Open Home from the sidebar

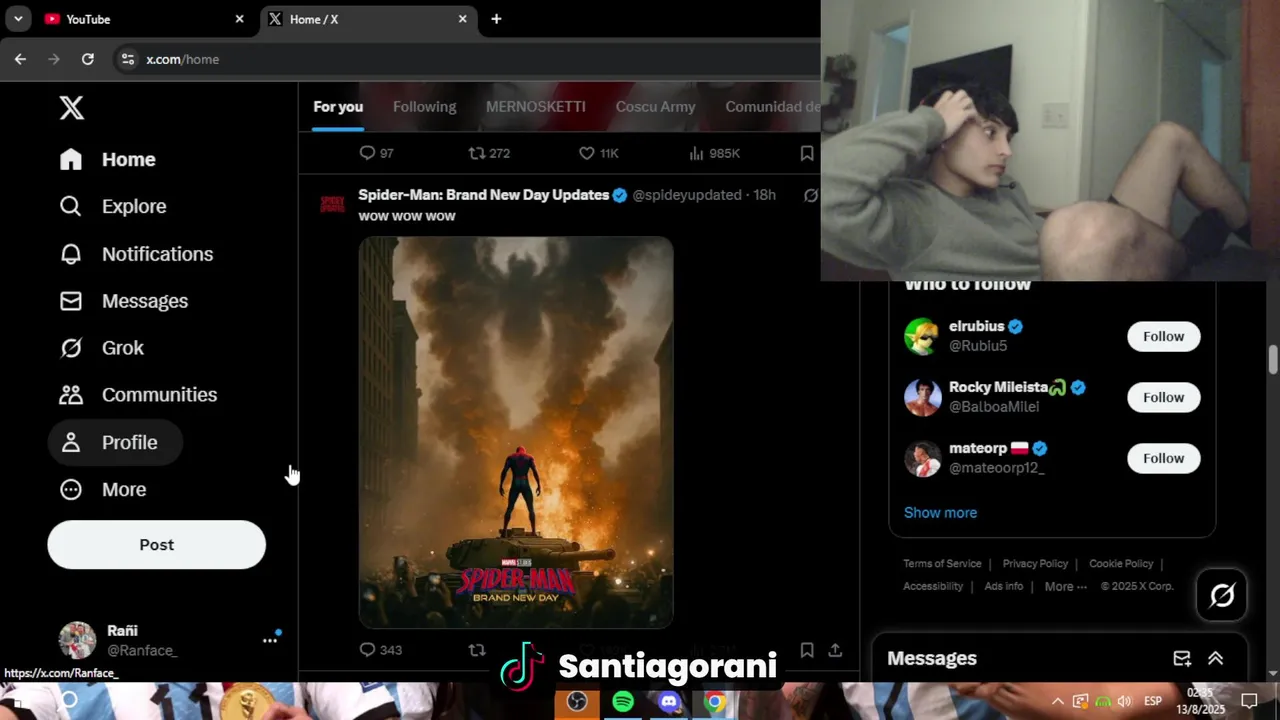point(107,159)
